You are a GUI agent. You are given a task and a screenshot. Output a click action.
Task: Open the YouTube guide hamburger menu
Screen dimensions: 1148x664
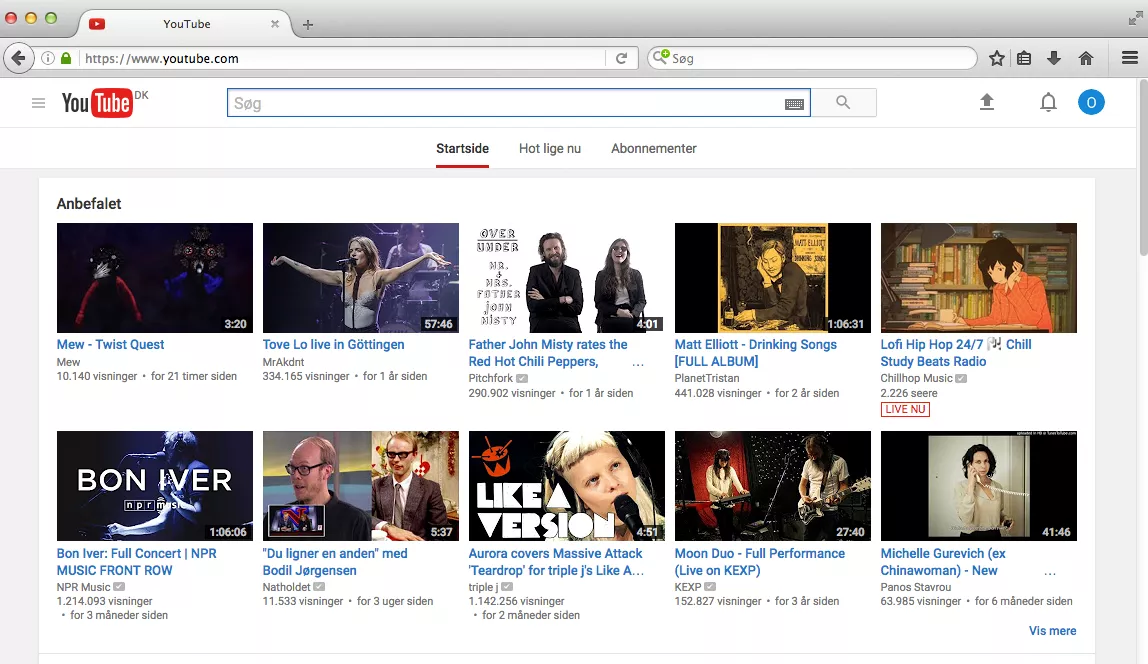38,101
